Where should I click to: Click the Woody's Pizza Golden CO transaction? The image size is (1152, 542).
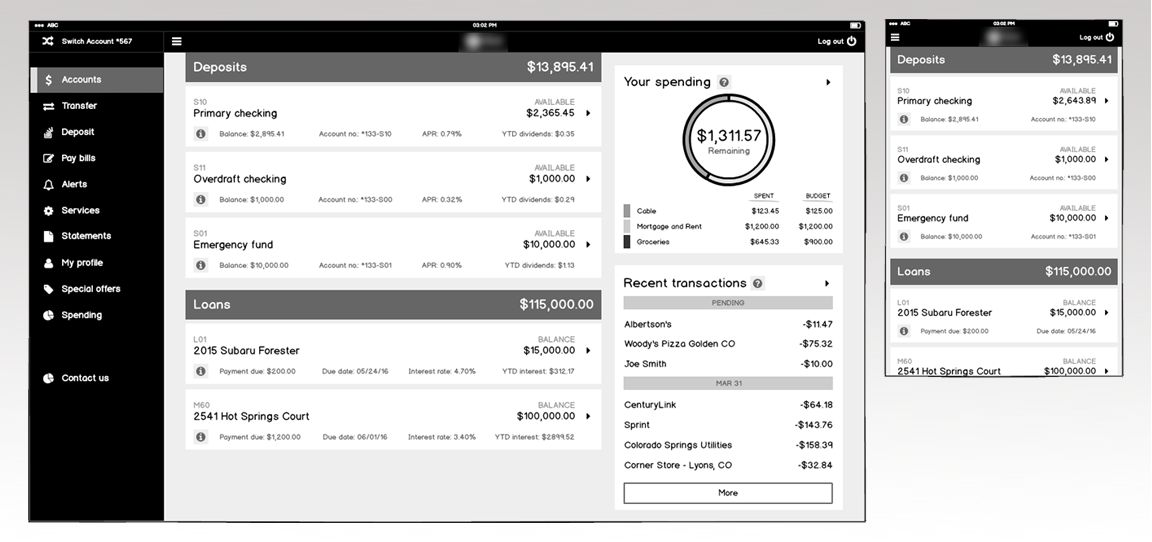tap(728, 344)
